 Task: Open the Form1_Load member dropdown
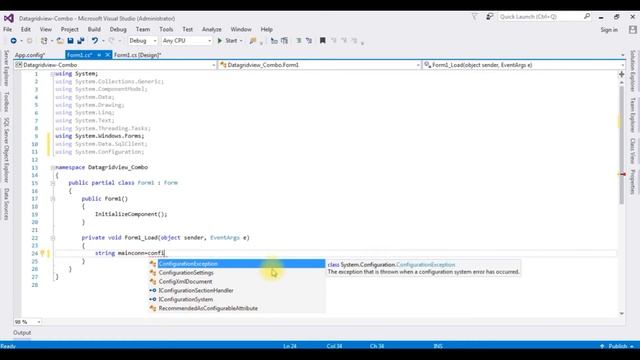pyautogui.click(x=524, y=65)
